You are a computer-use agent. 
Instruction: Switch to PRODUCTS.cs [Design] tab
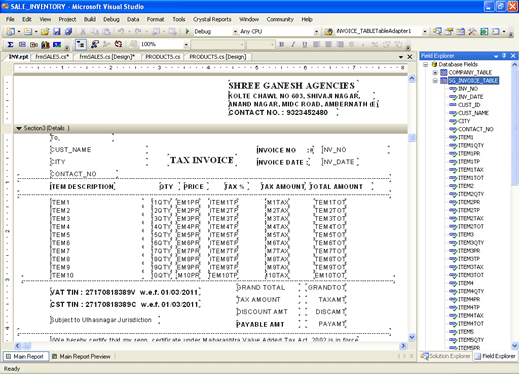click(x=218, y=57)
